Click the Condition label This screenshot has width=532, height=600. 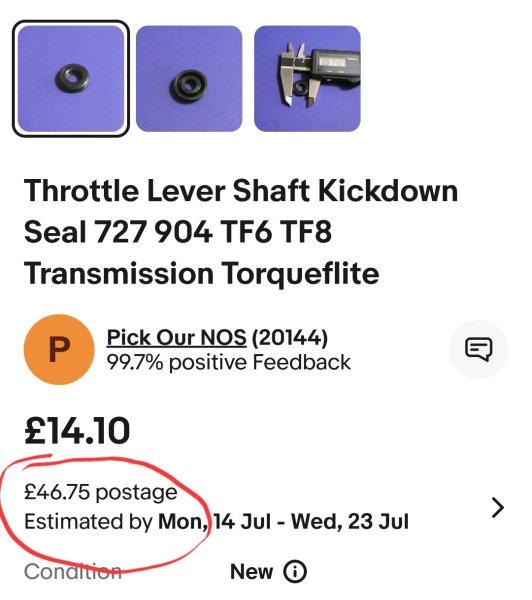(73, 572)
